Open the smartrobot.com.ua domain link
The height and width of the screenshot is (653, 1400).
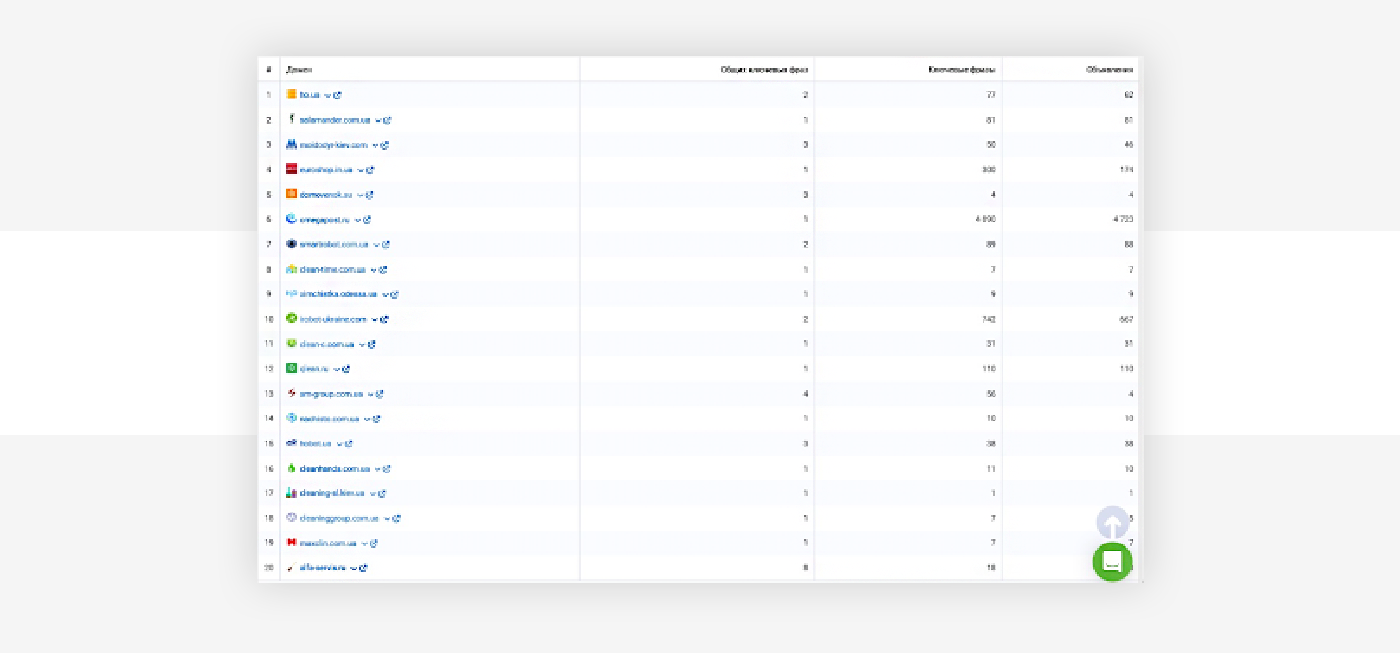tap(334, 245)
